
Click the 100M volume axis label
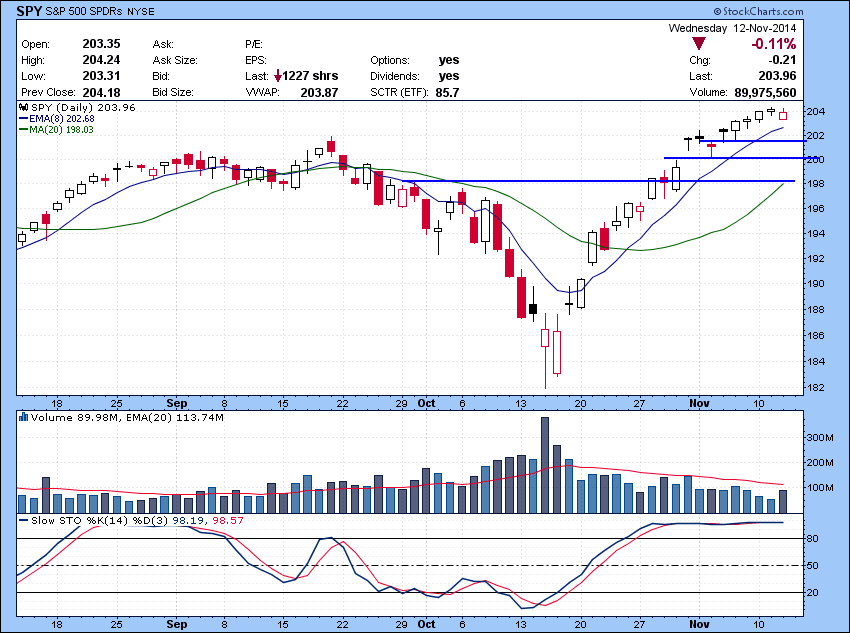820,487
